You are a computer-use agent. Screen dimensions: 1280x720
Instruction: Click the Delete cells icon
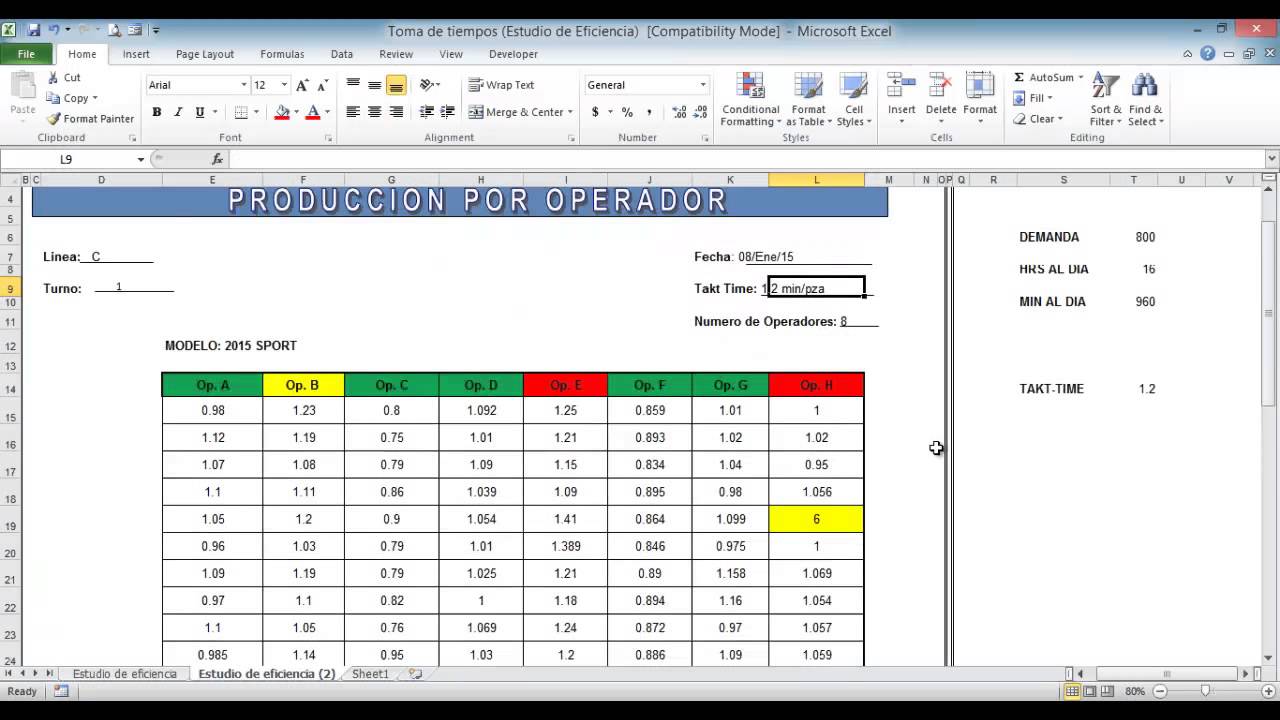click(940, 86)
